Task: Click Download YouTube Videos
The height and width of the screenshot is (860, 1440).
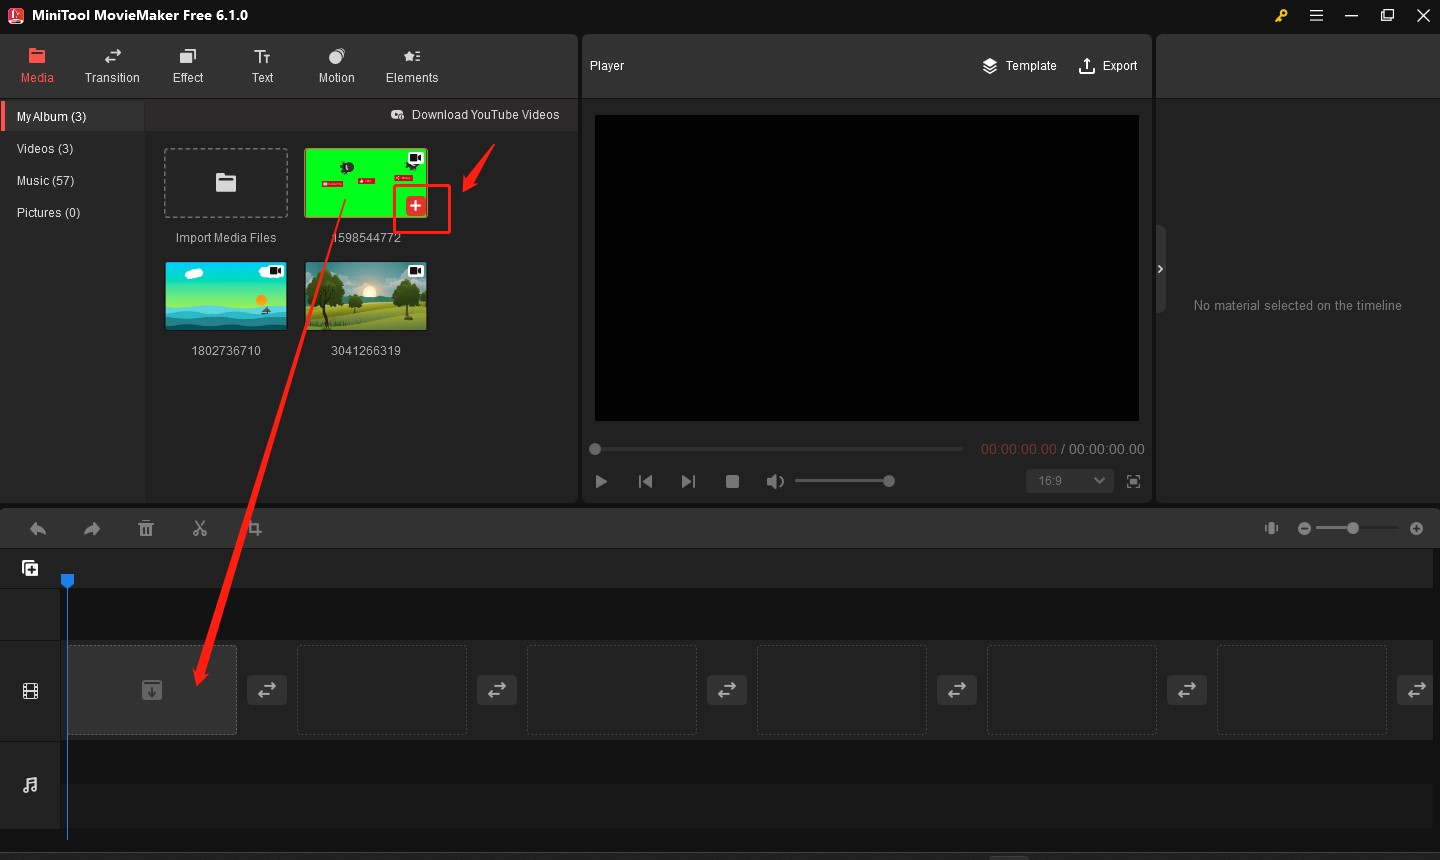Action: (x=476, y=114)
